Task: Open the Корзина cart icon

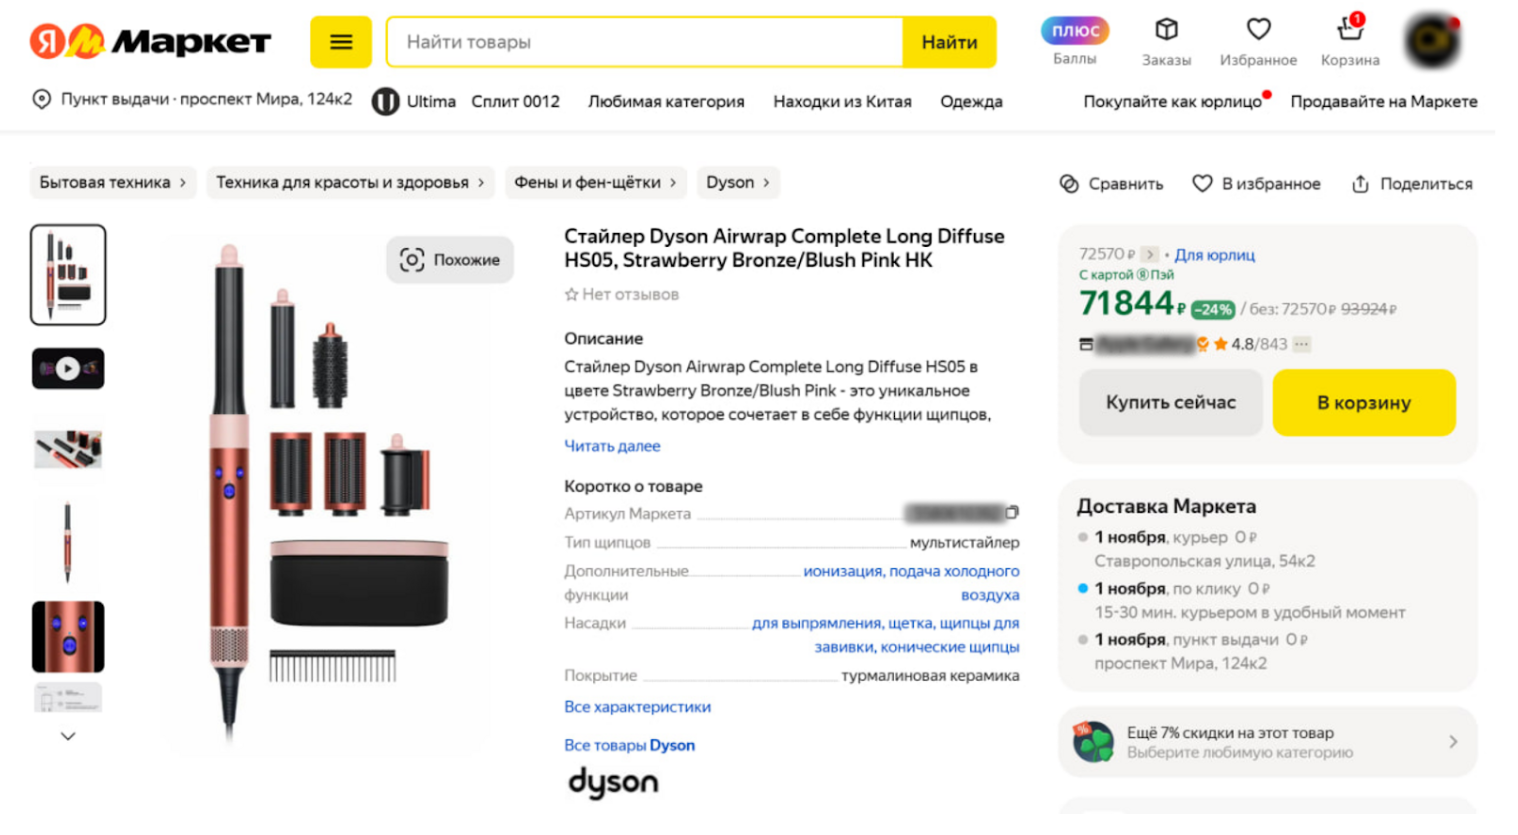Action: click(x=1350, y=30)
